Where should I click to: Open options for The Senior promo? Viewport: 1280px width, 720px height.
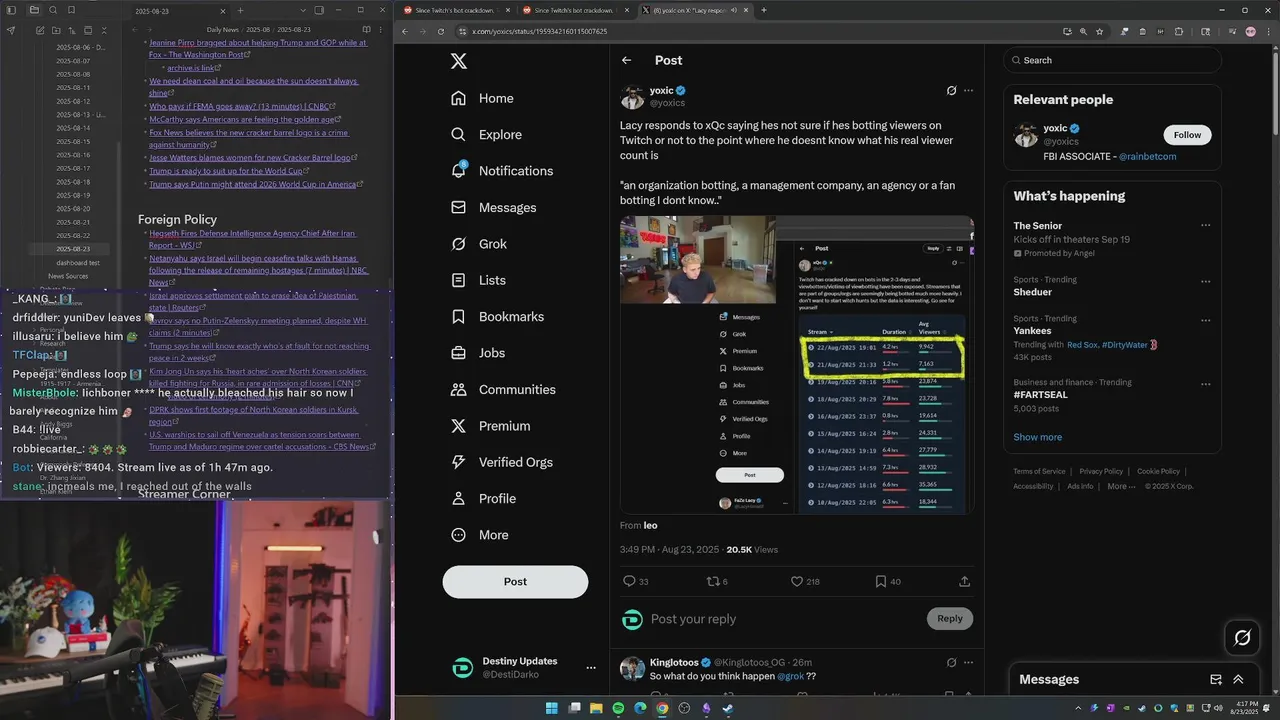[1205, 226]
